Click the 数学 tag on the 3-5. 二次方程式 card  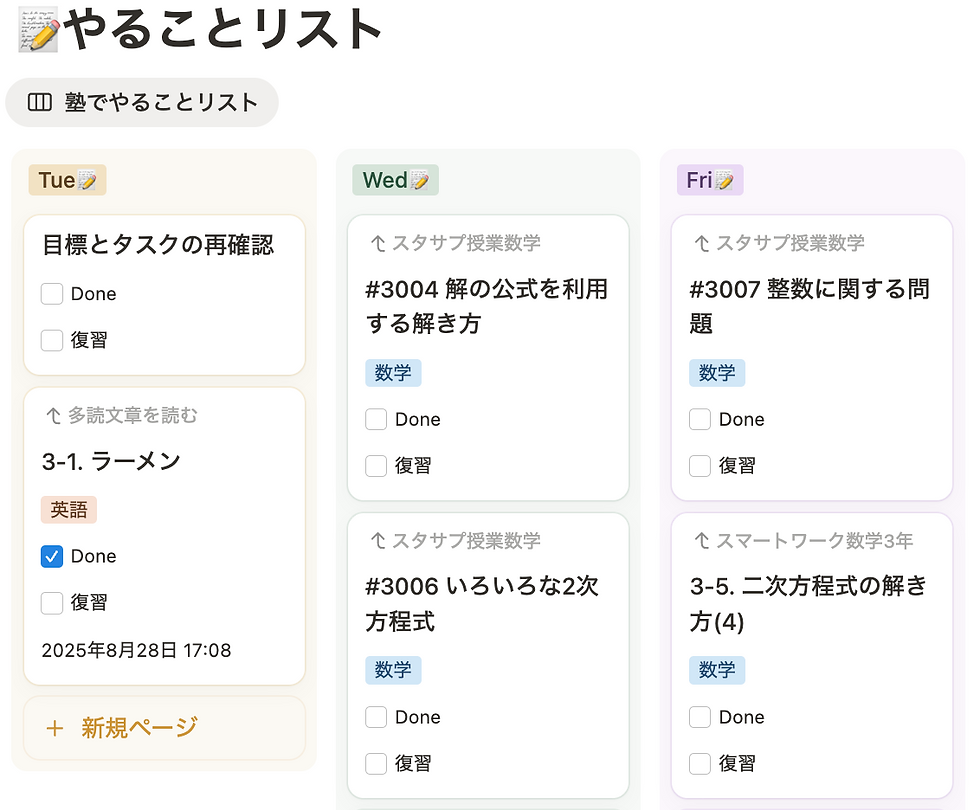[x=717, y=670]
